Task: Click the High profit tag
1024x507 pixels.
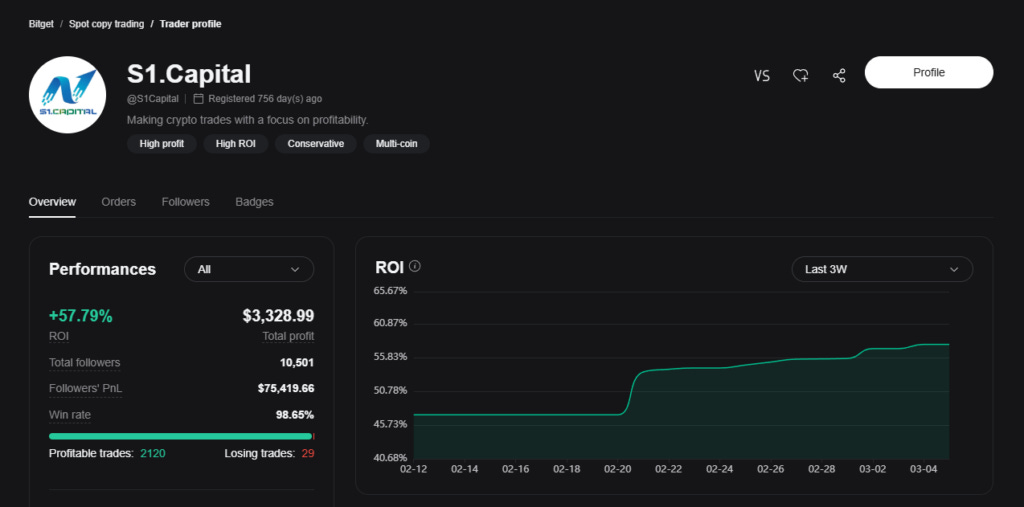Action: (x=162, y=144)
